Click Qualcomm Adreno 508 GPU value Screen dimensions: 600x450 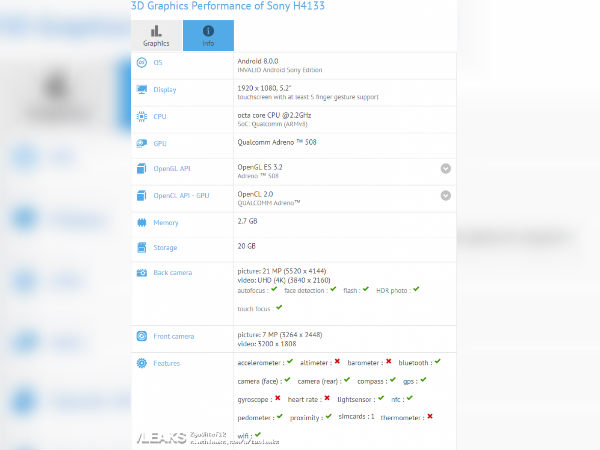[x=277, y=142]
